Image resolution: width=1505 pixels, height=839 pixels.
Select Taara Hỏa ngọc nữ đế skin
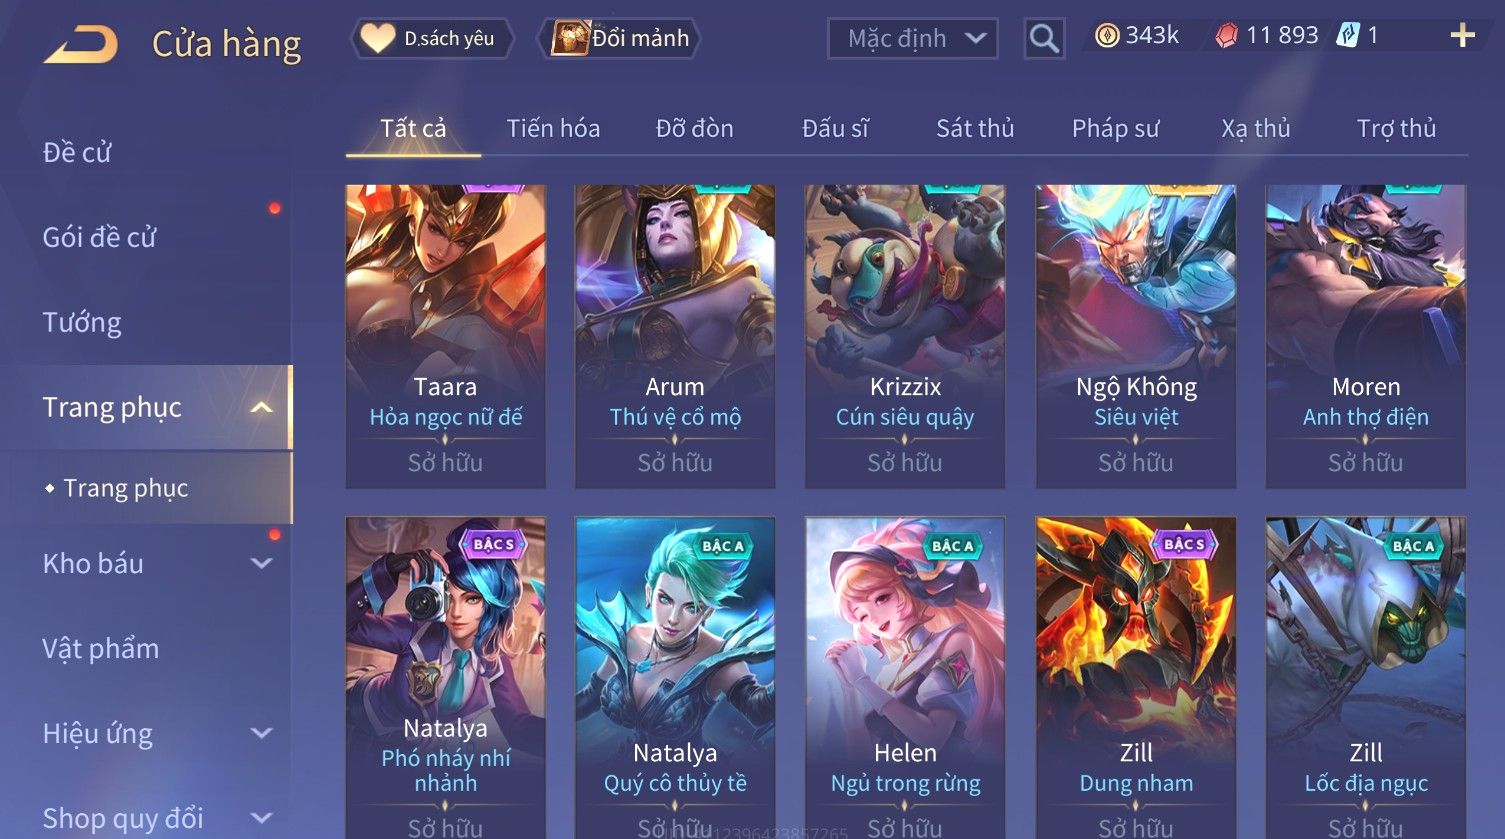pyautogui.click(x=445, y=336)
